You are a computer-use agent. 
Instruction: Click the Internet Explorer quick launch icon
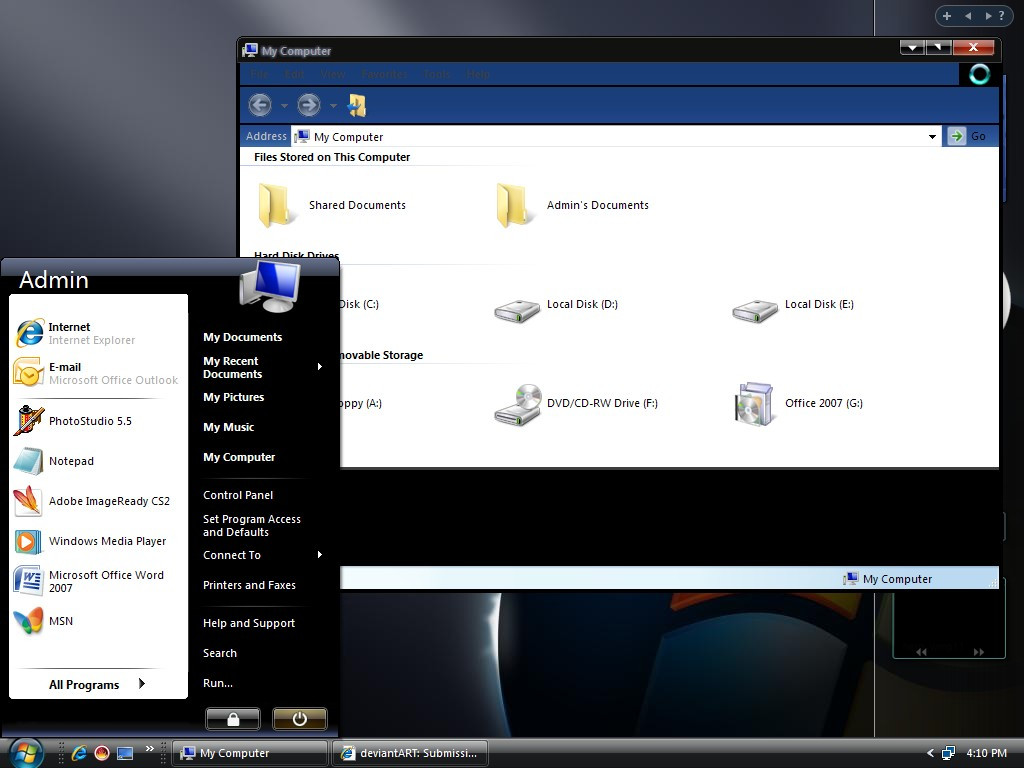79,753
